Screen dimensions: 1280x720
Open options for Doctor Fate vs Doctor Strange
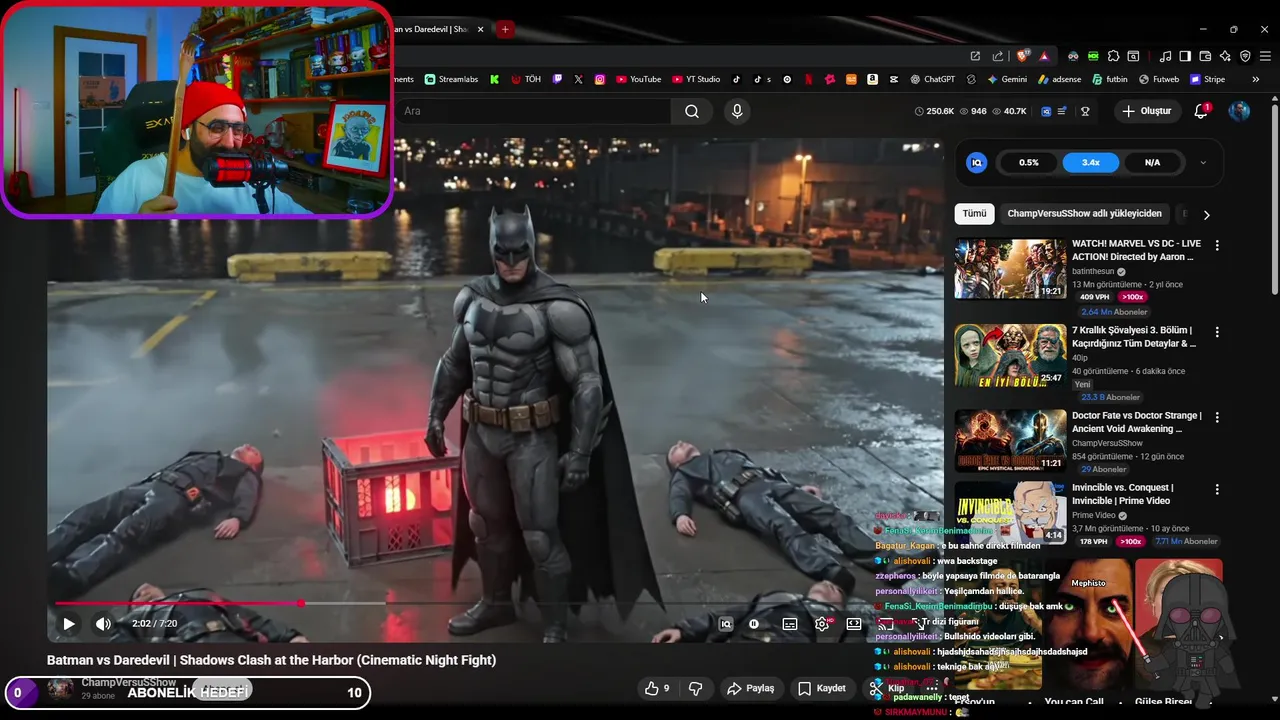pos(1217,417)
